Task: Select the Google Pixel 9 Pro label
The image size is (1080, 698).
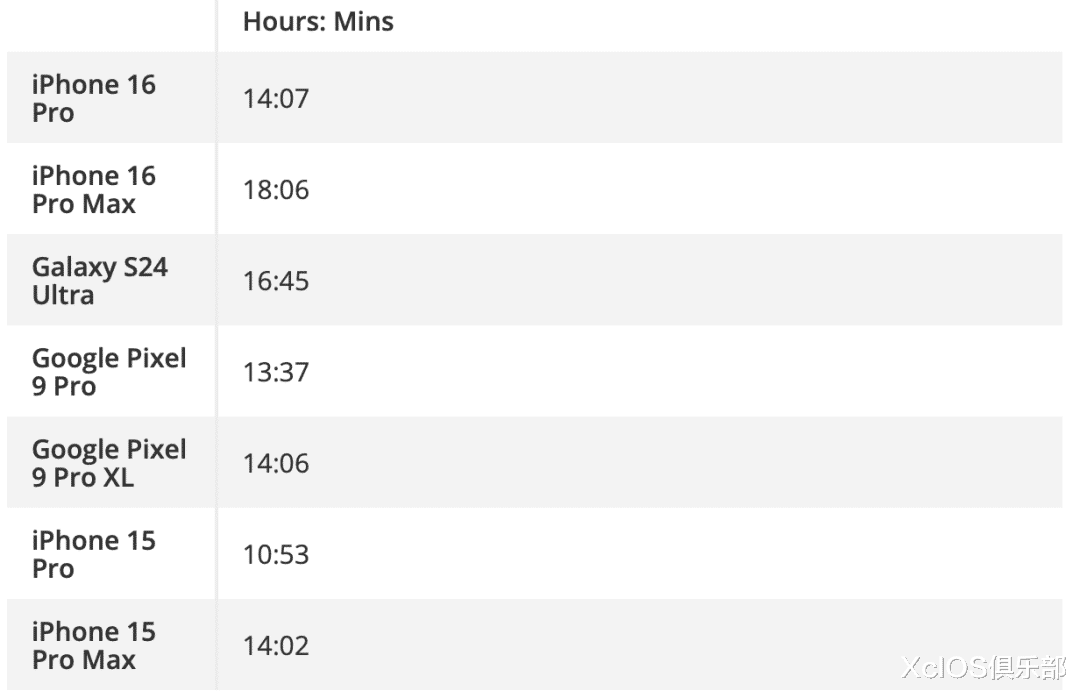Action: (109, 371)
